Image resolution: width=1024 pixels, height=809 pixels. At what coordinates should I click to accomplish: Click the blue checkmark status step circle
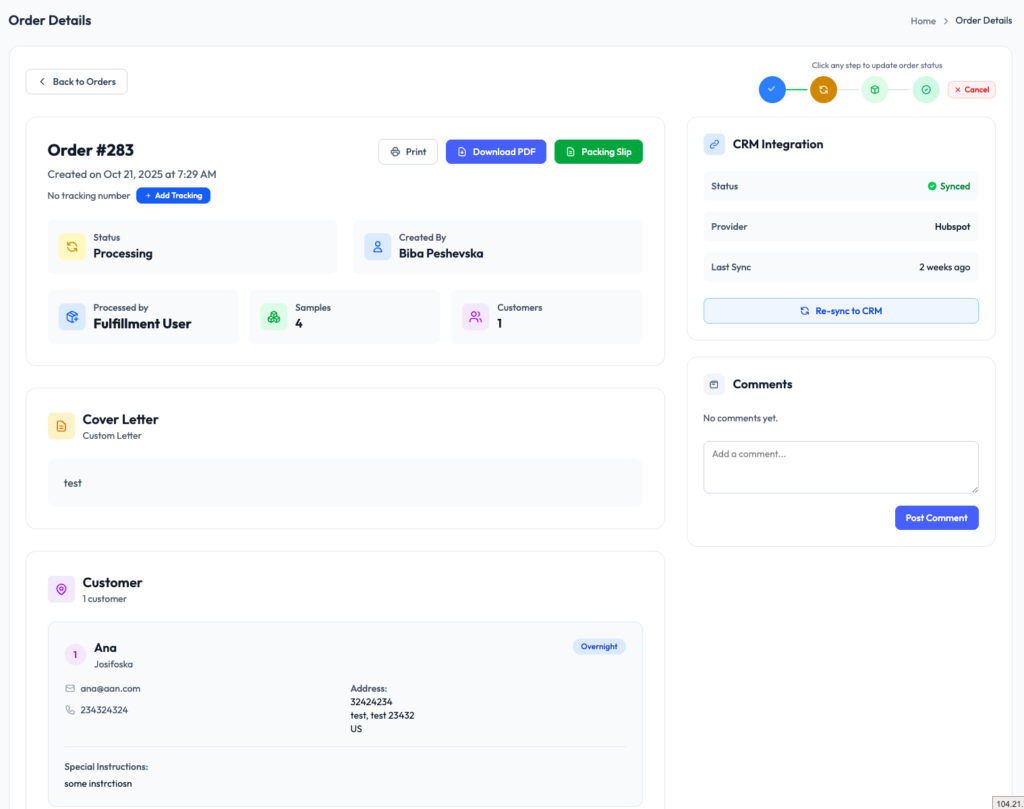tap(771, 90)
